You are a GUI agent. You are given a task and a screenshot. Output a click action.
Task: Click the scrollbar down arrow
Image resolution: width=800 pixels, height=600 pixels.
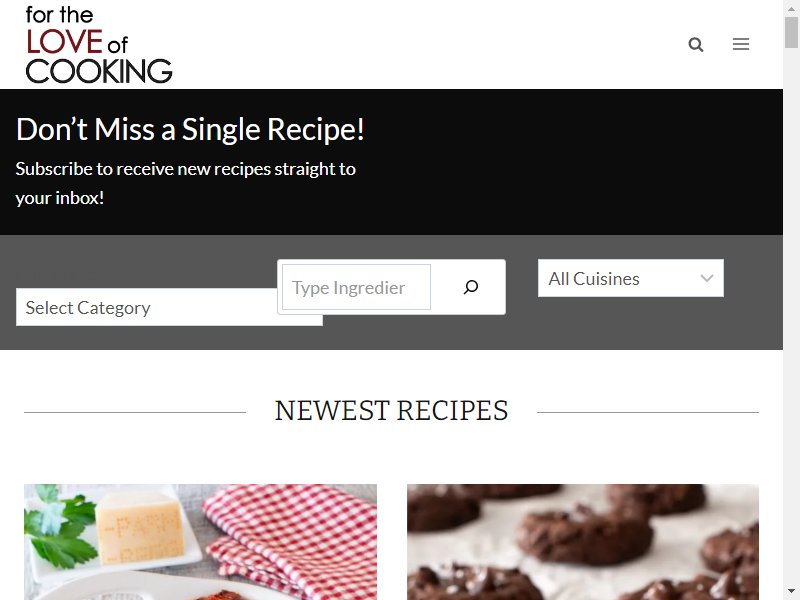[791, 592]
